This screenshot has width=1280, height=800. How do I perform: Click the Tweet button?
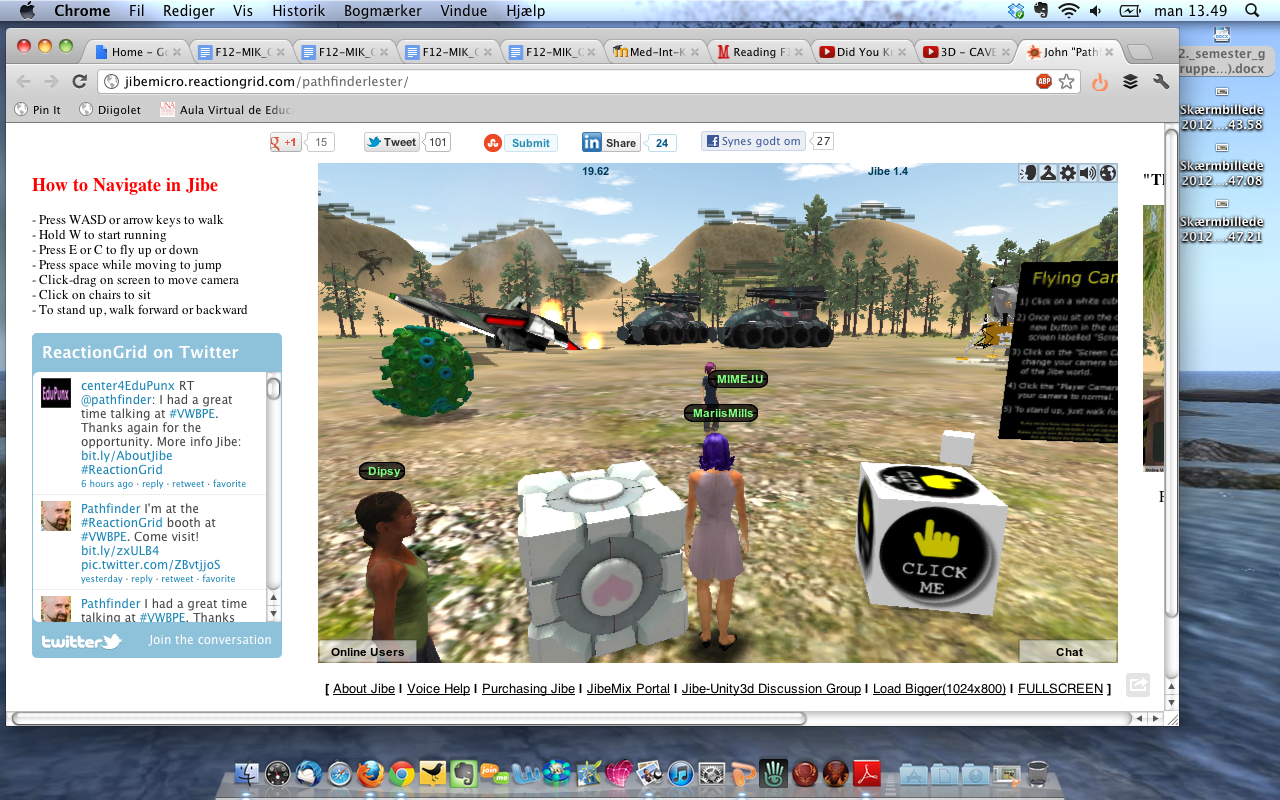coord(391,142)
